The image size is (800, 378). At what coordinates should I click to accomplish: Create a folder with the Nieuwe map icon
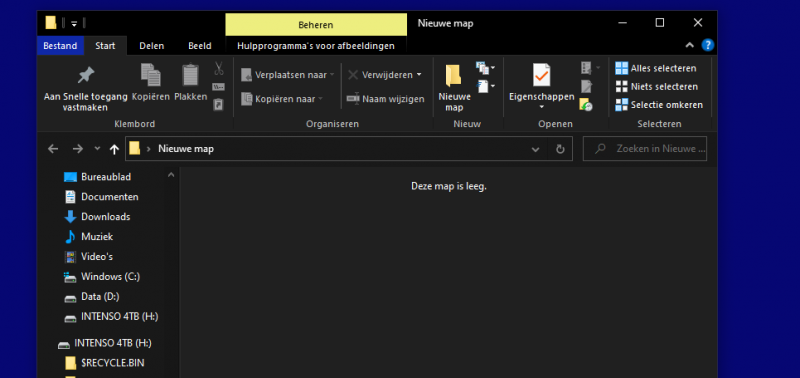click(454, 76)
